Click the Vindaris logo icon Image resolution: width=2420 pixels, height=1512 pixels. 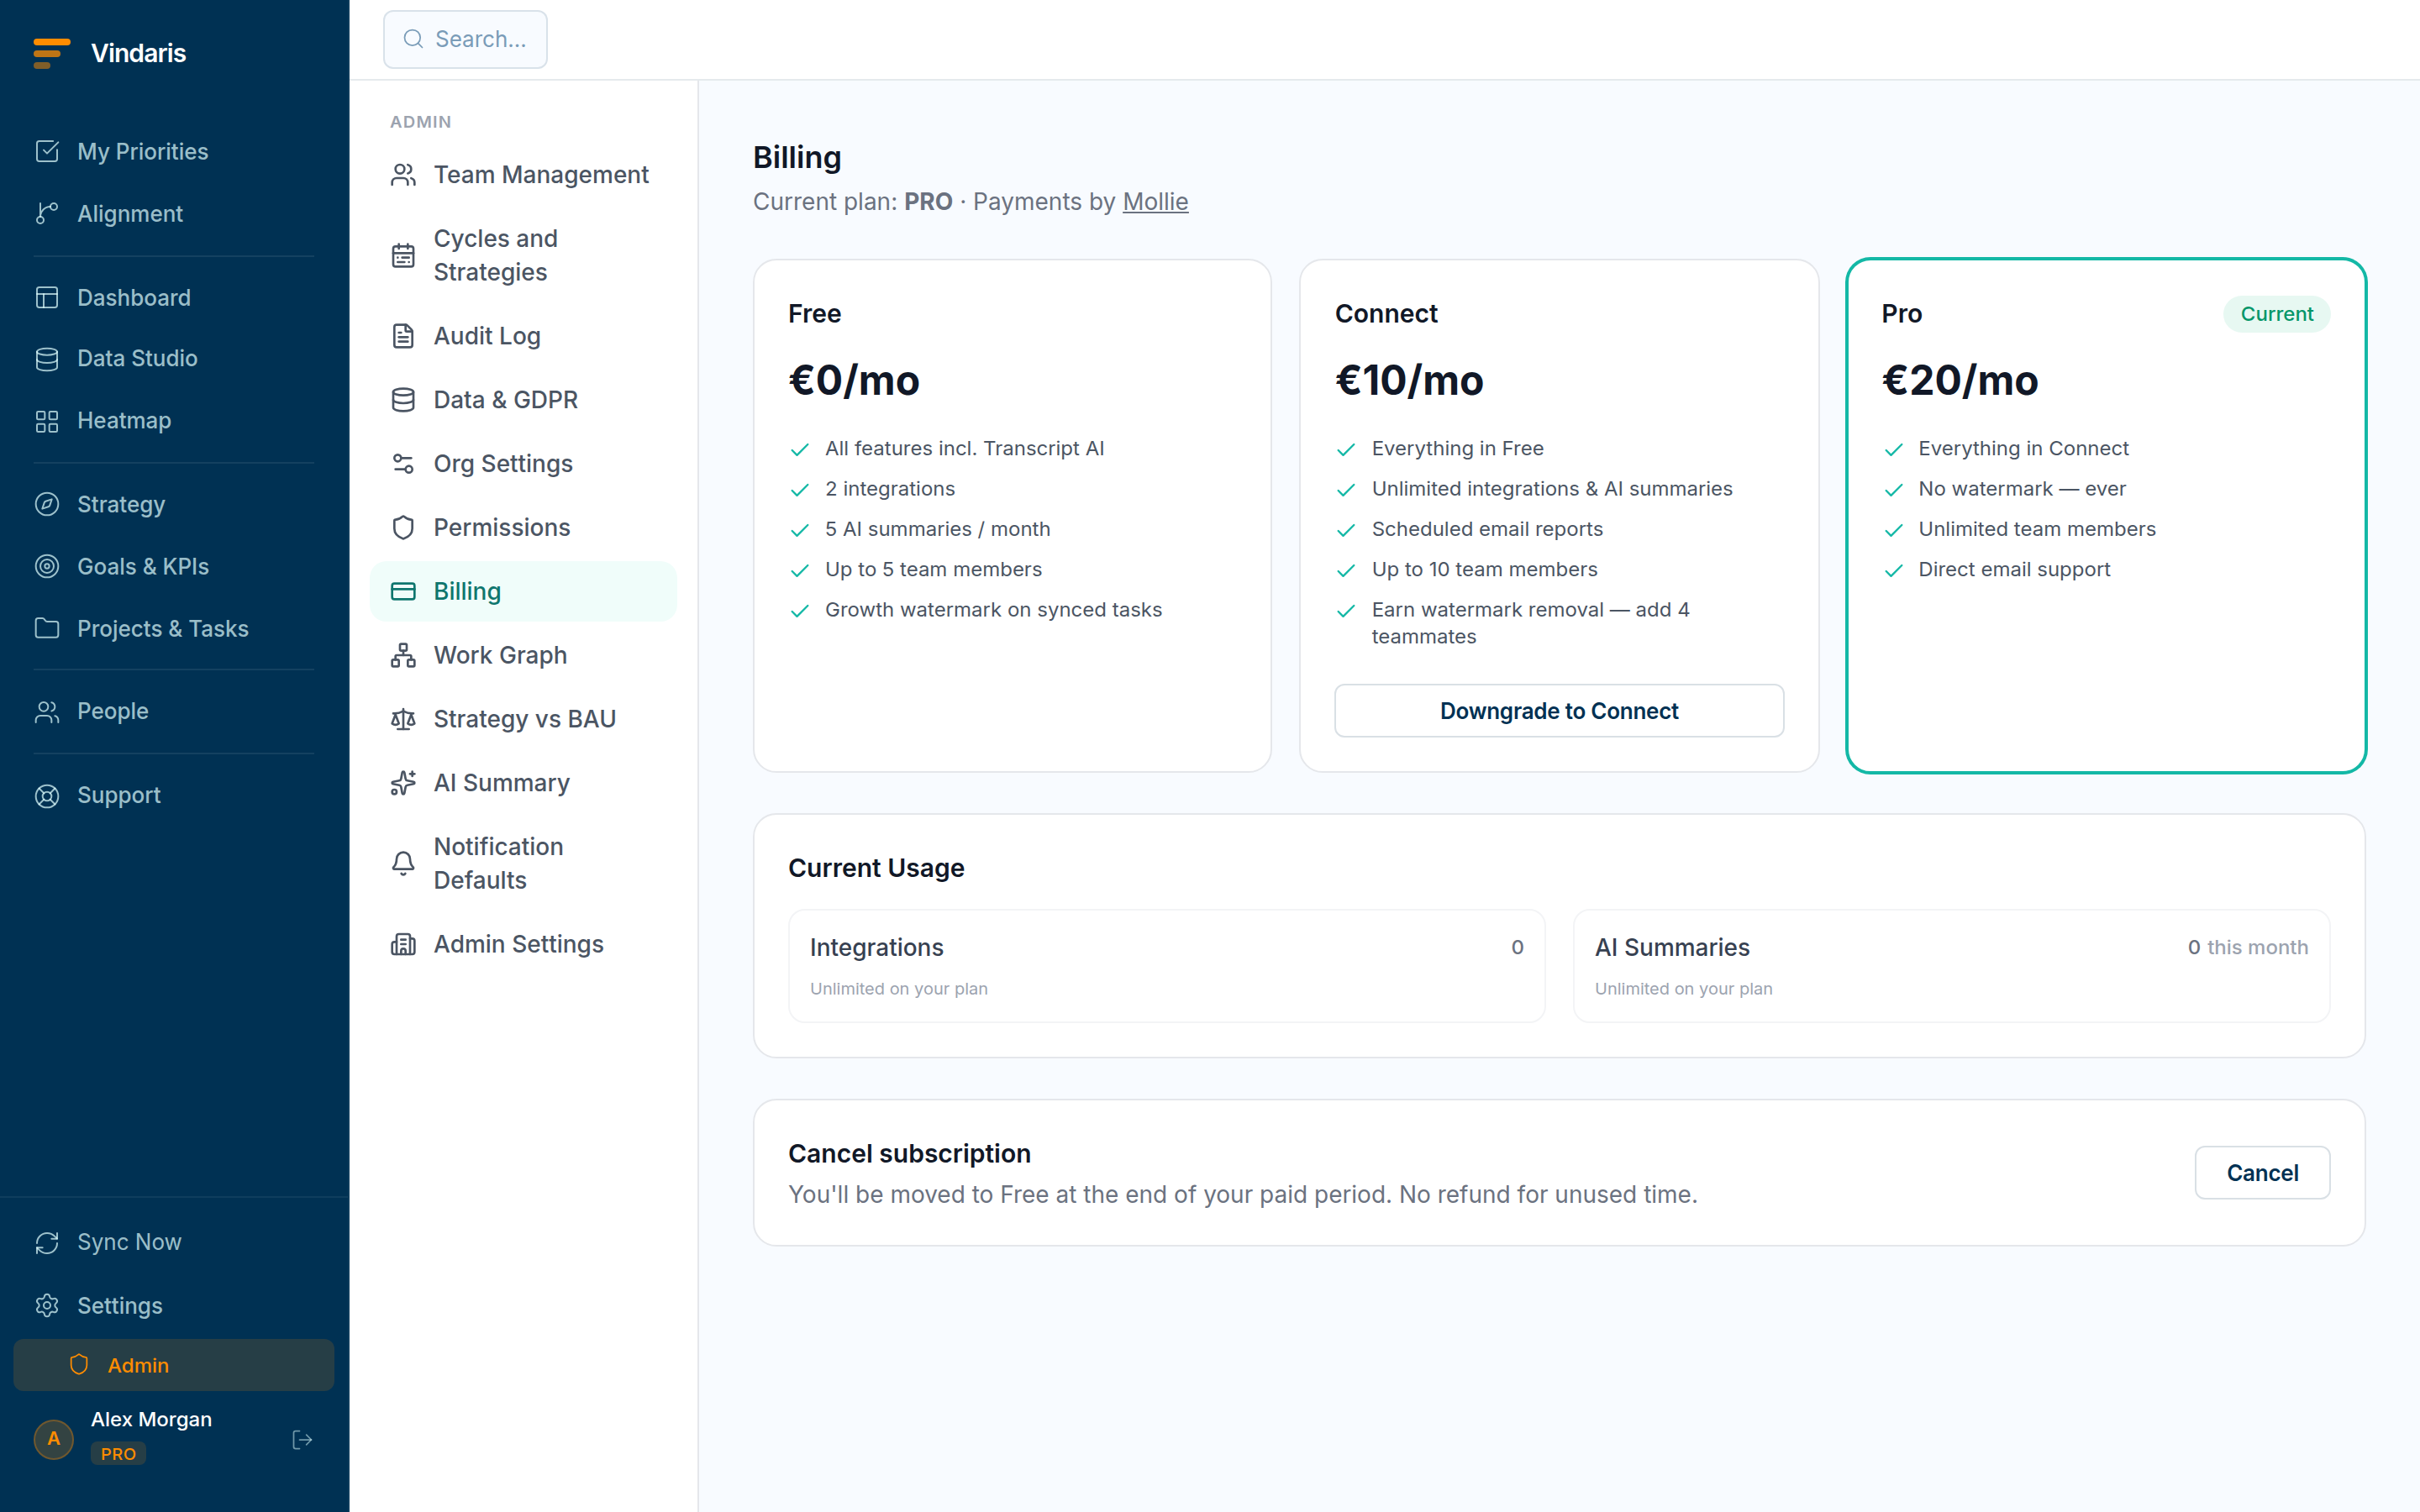point(51,53)
